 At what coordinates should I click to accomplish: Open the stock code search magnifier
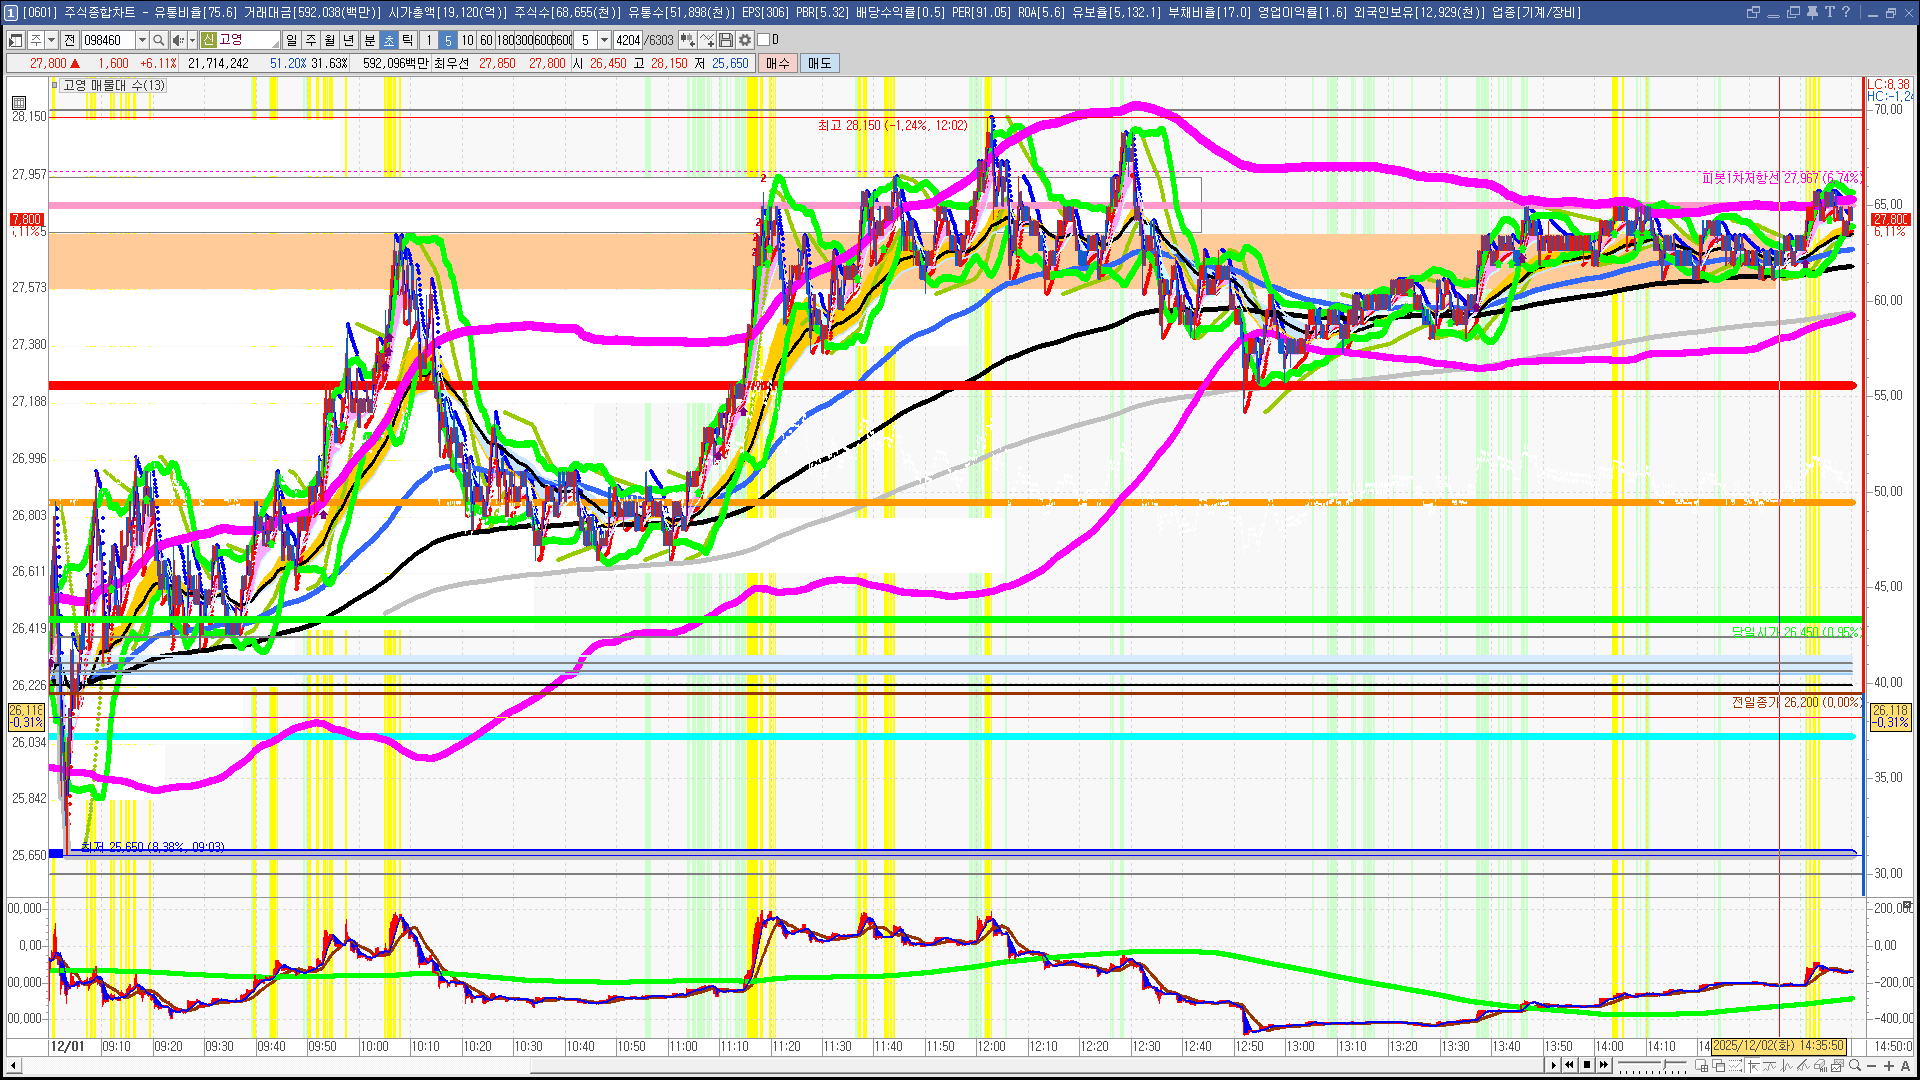159,40
